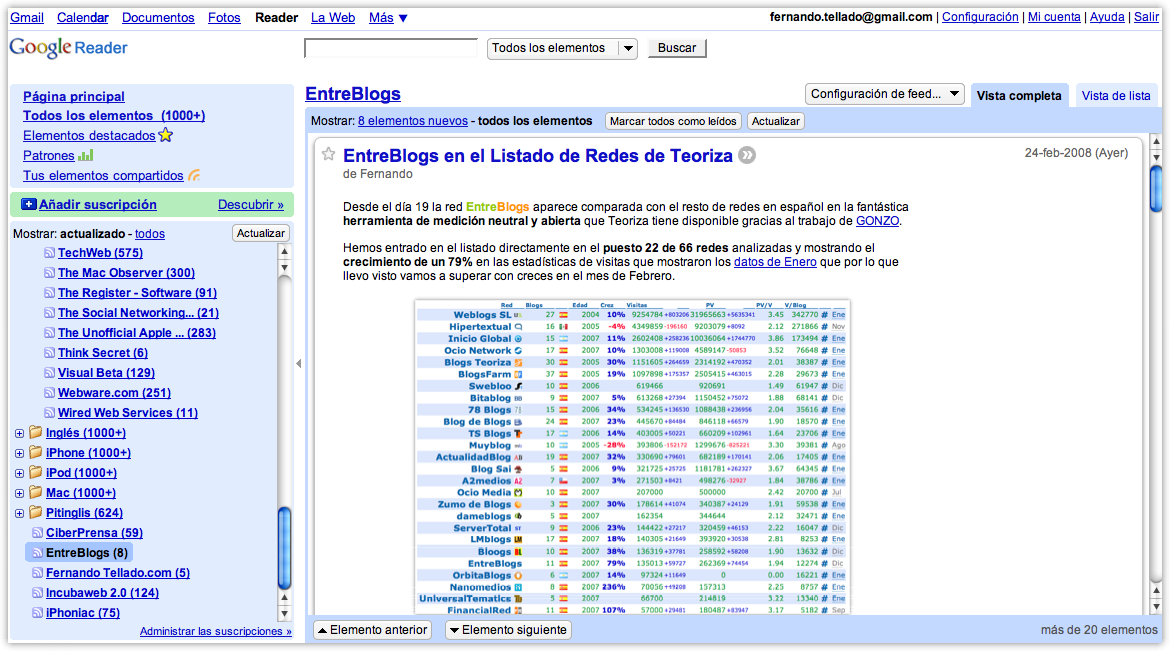Open Página principal link
This screenshot has width=1170, height=651.
coord(74,96)
